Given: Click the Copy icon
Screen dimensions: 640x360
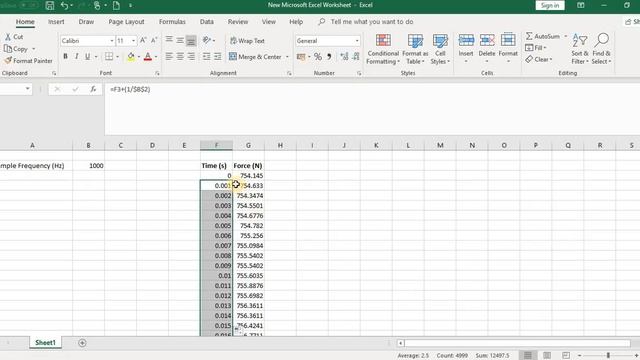Looking at the screenshot, I should click(8, 49).
